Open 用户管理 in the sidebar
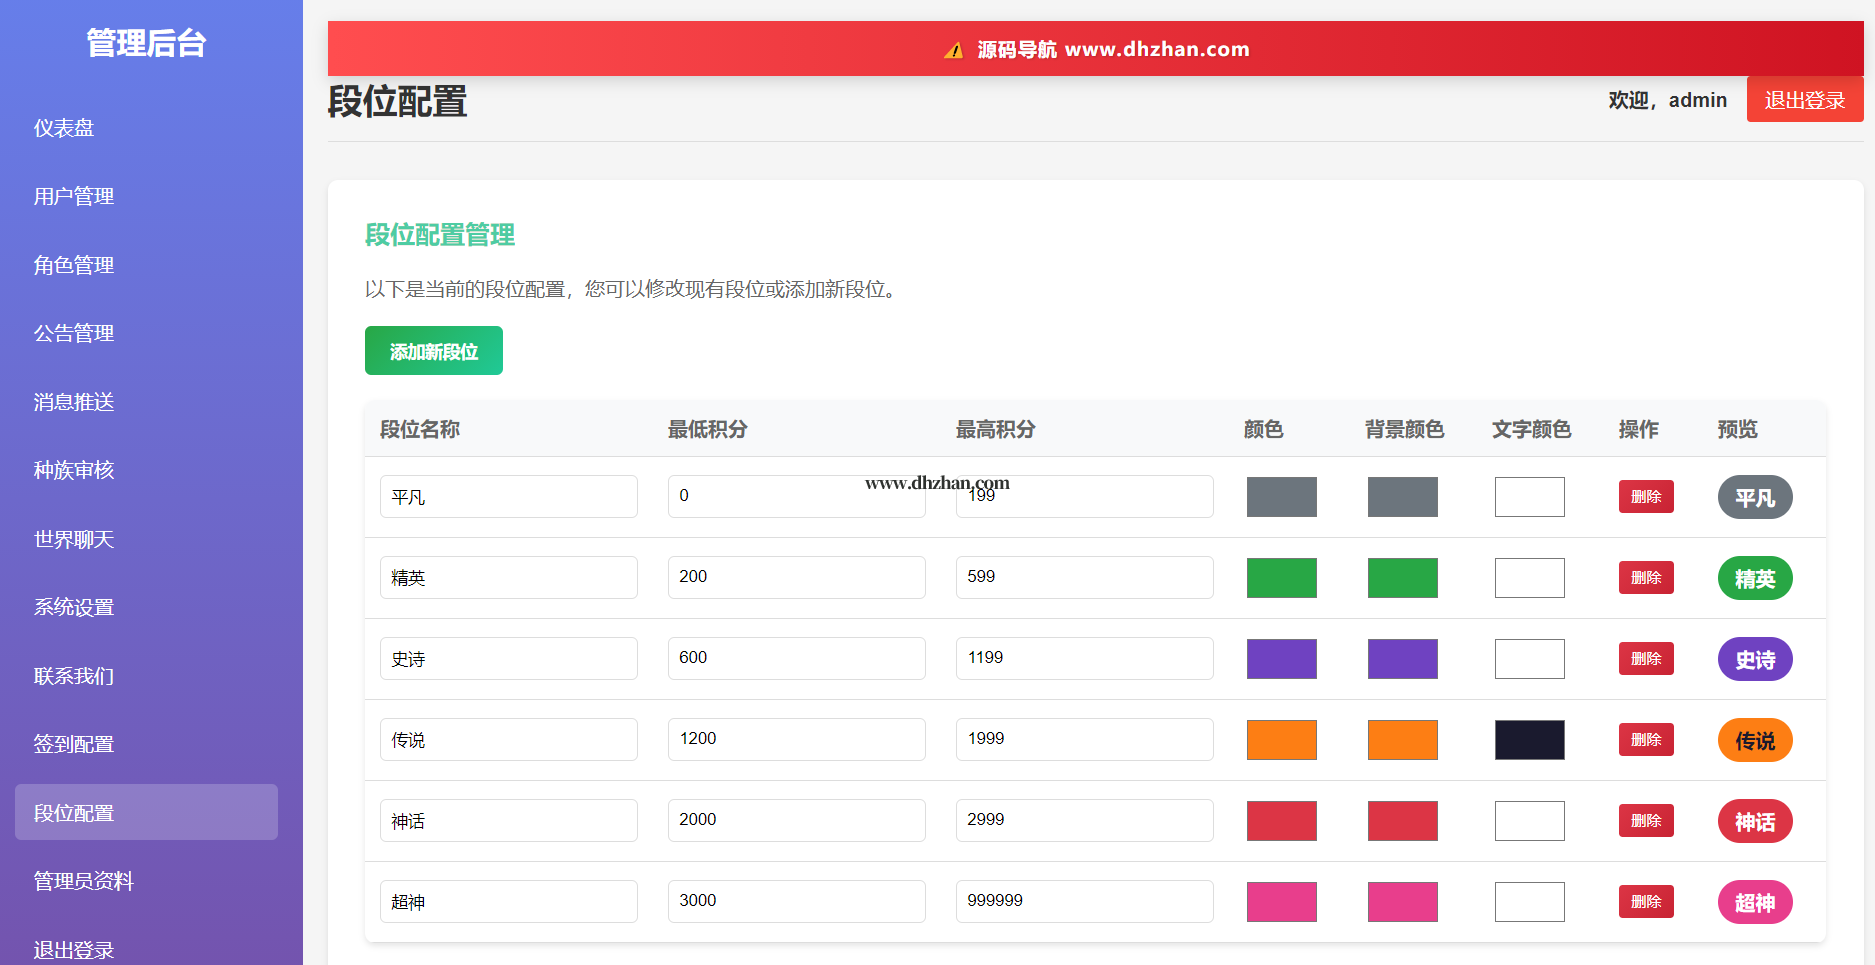The image size is (1875, 965). click(x=74, y=196)
